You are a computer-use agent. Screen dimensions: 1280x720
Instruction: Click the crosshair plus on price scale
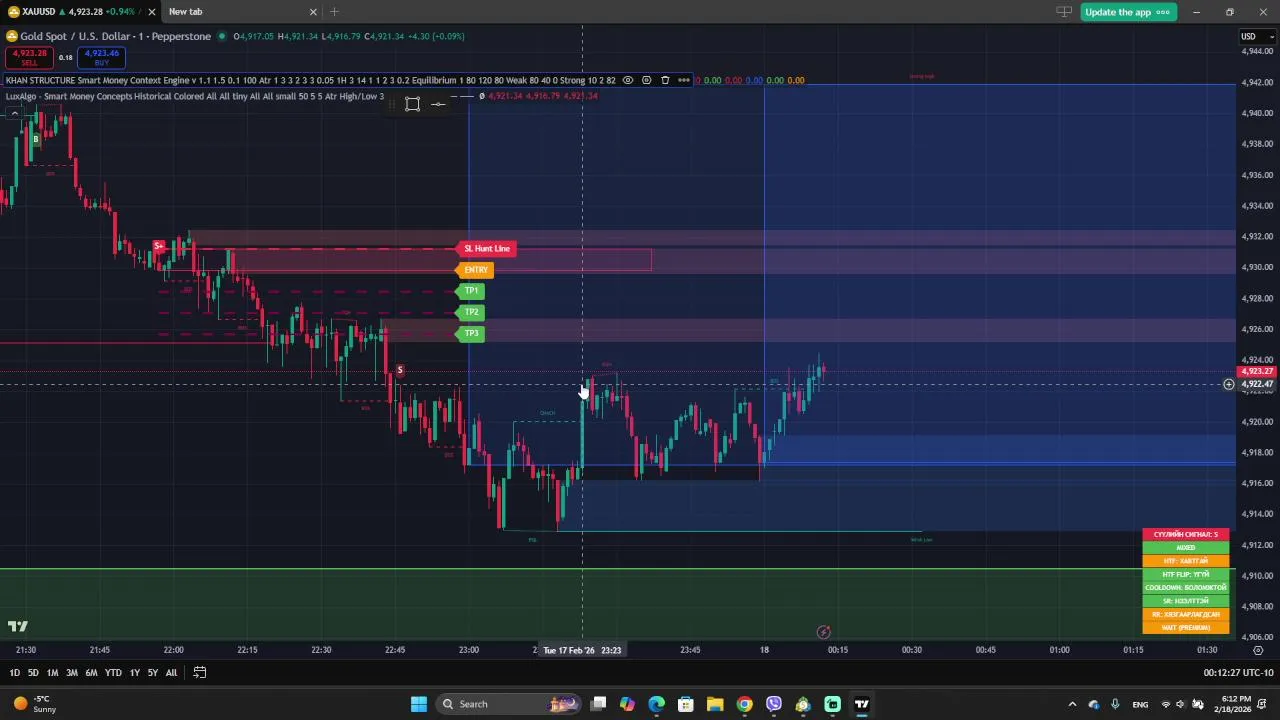tap(1229, 384)
